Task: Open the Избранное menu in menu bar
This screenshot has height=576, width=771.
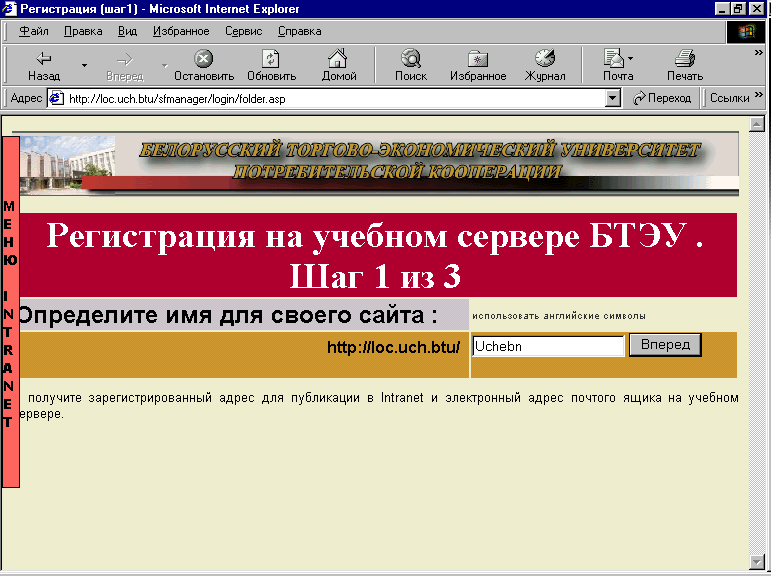Action: [x=181, y=31]
